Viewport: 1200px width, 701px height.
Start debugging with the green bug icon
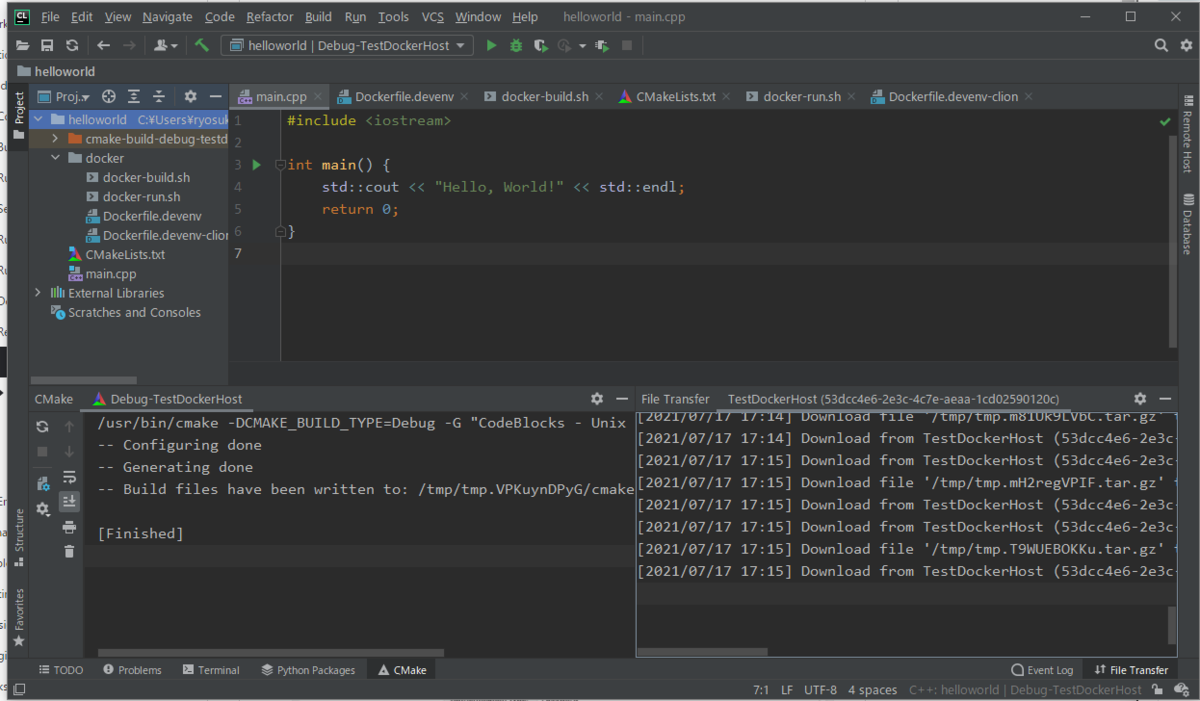(x=516, y=45)
